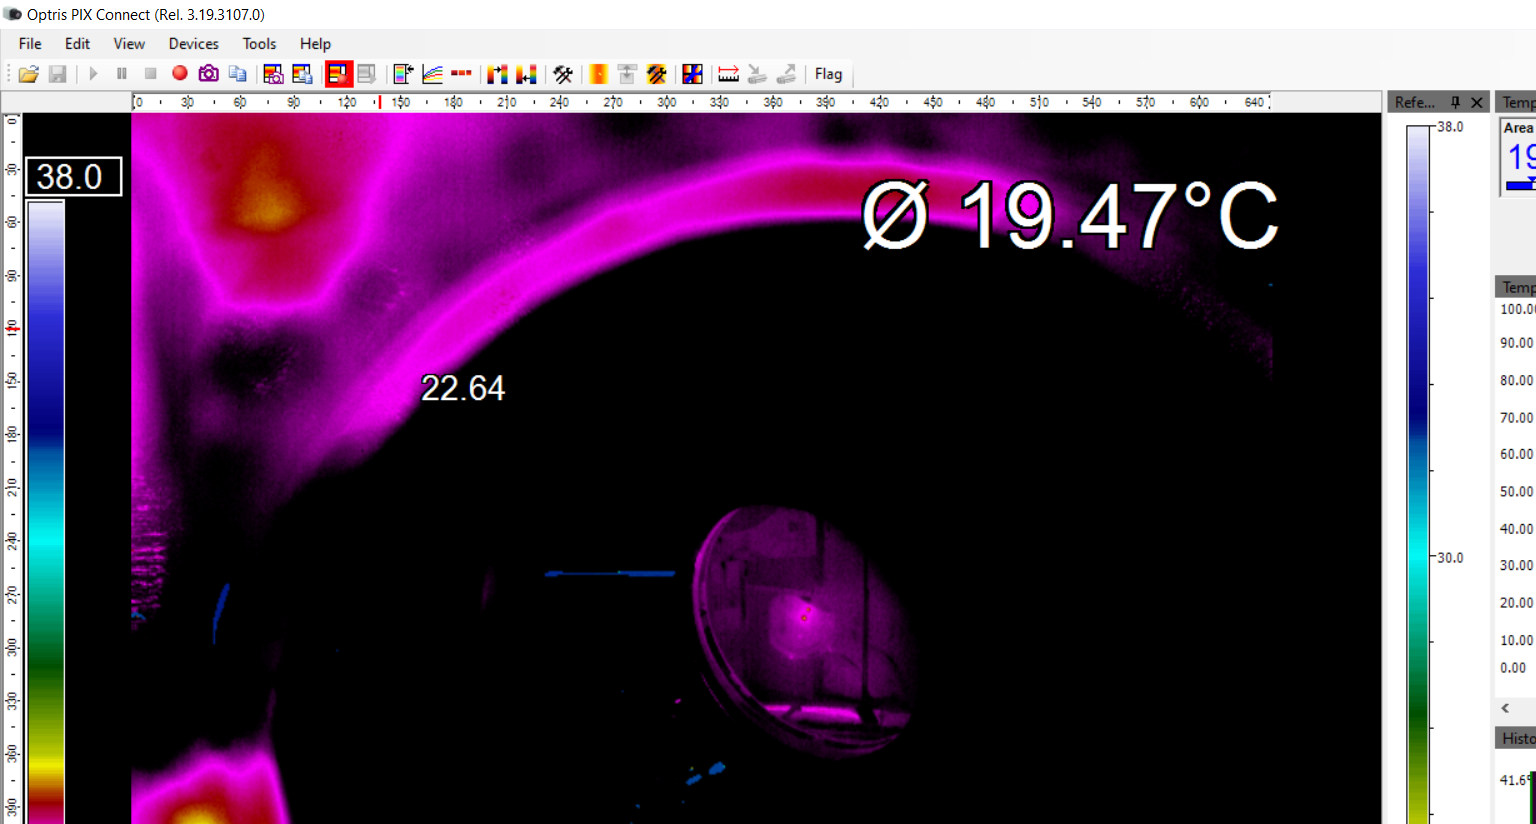Screen dimensions: 1536x824
Task: Click the red-highlighted palette toolbar icon
Action: coord(338,74)
